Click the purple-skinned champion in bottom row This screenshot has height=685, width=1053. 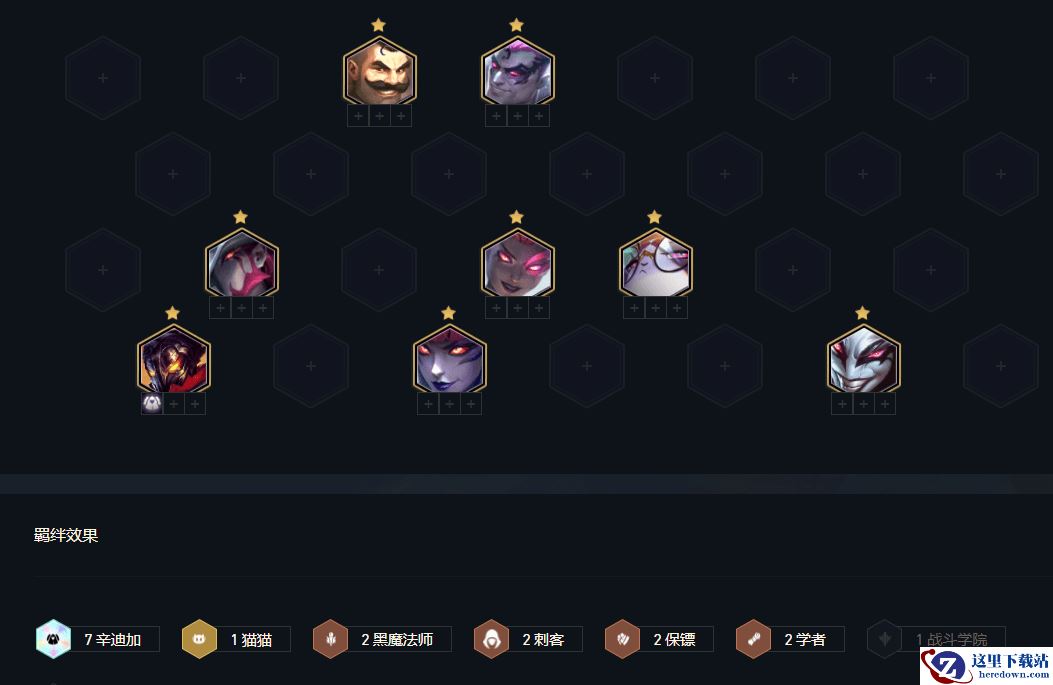450,358
